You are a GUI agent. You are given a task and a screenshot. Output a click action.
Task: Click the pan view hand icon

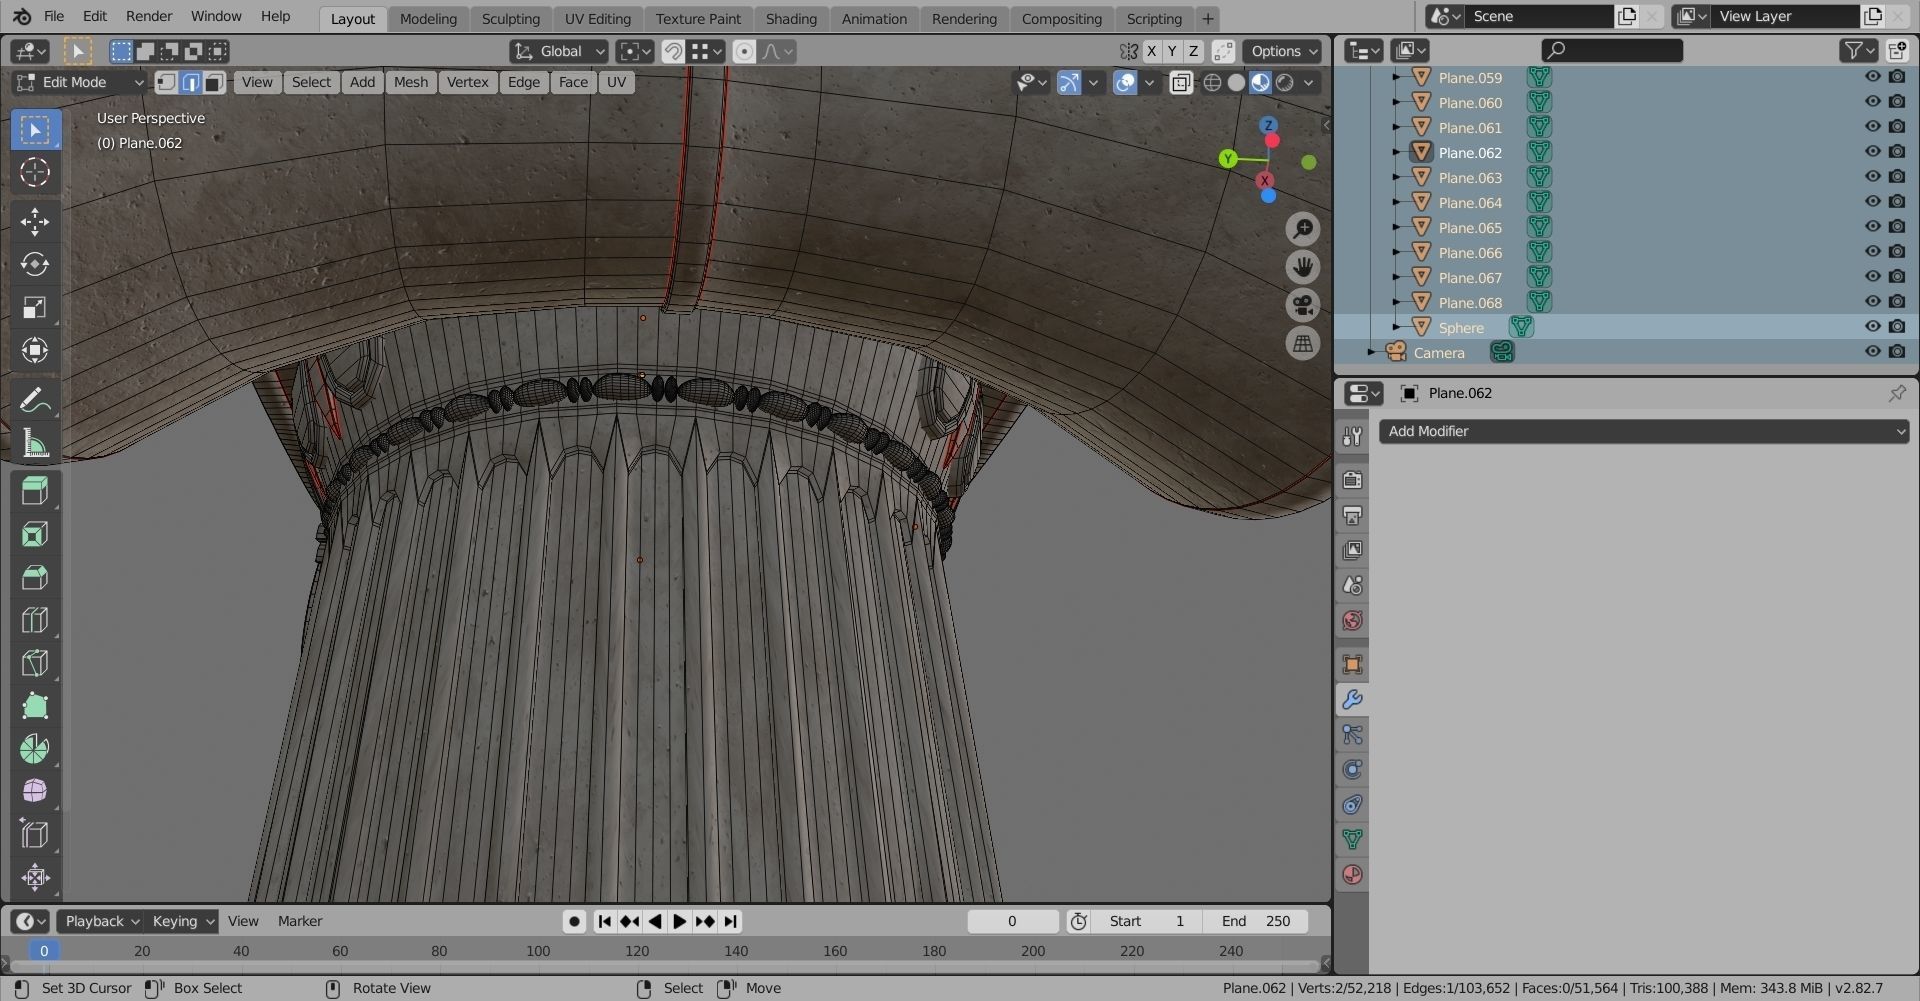click(1303, 267)
